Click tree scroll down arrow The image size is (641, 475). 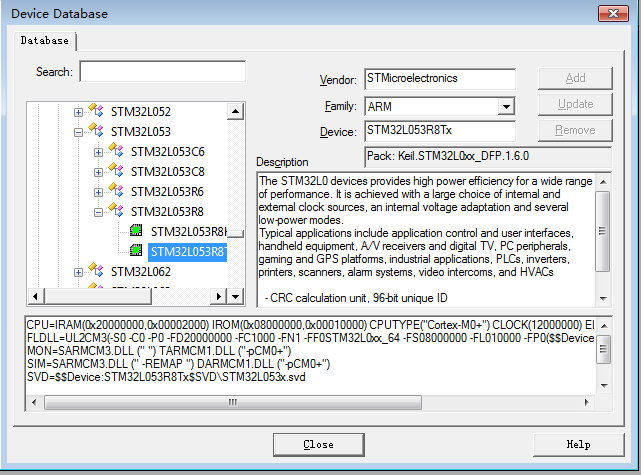click(235, 296)
